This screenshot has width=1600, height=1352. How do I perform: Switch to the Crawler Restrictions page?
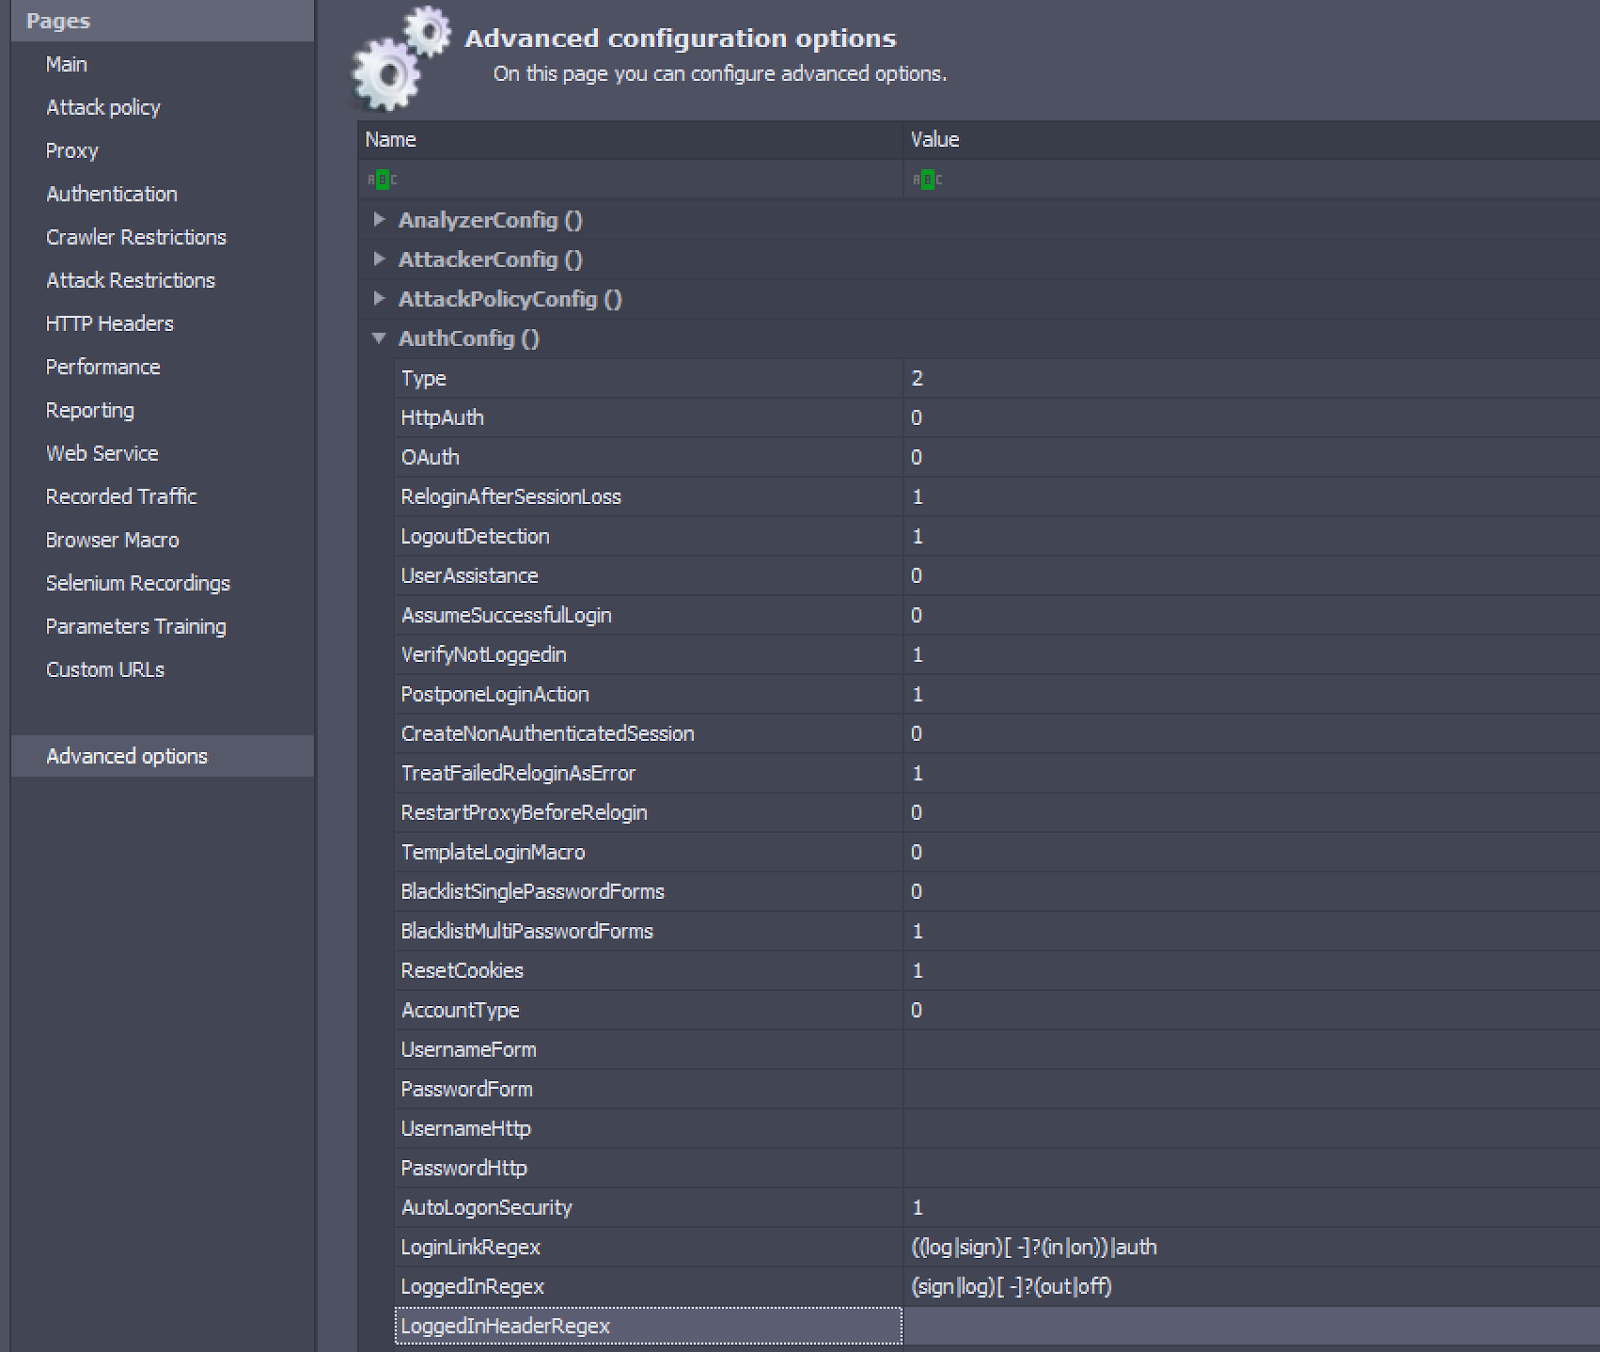click(136, 237)
